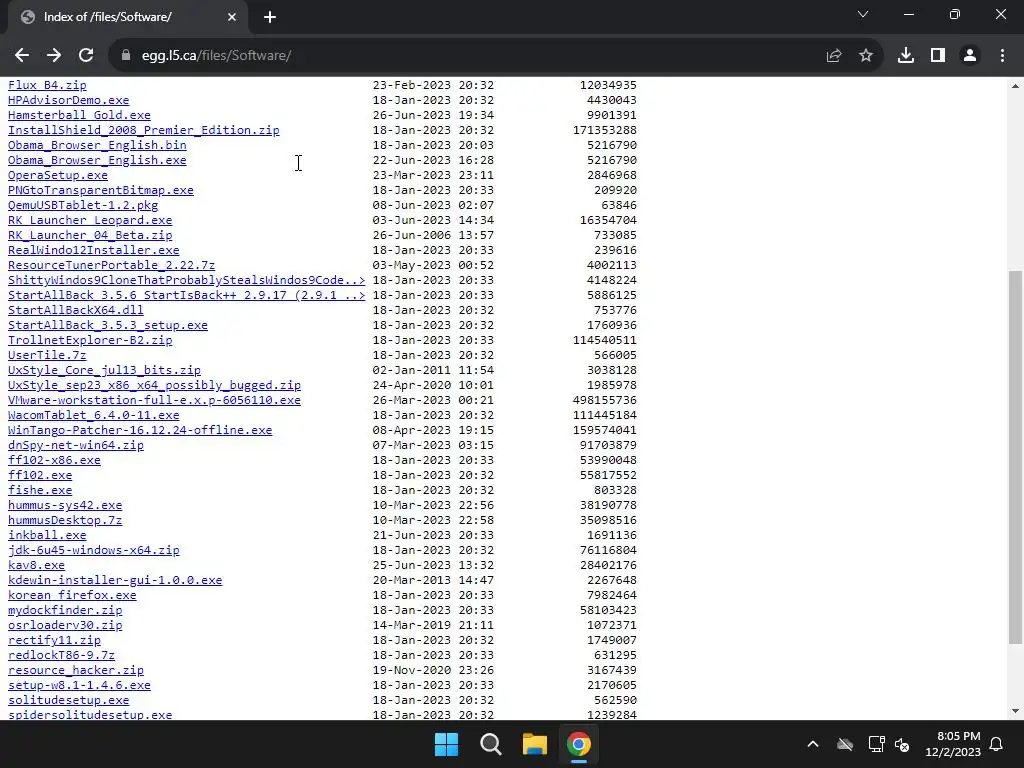
Task: Download InstallShield_2008_Premier_Edition.zip
Action: [x=144, y=130]
